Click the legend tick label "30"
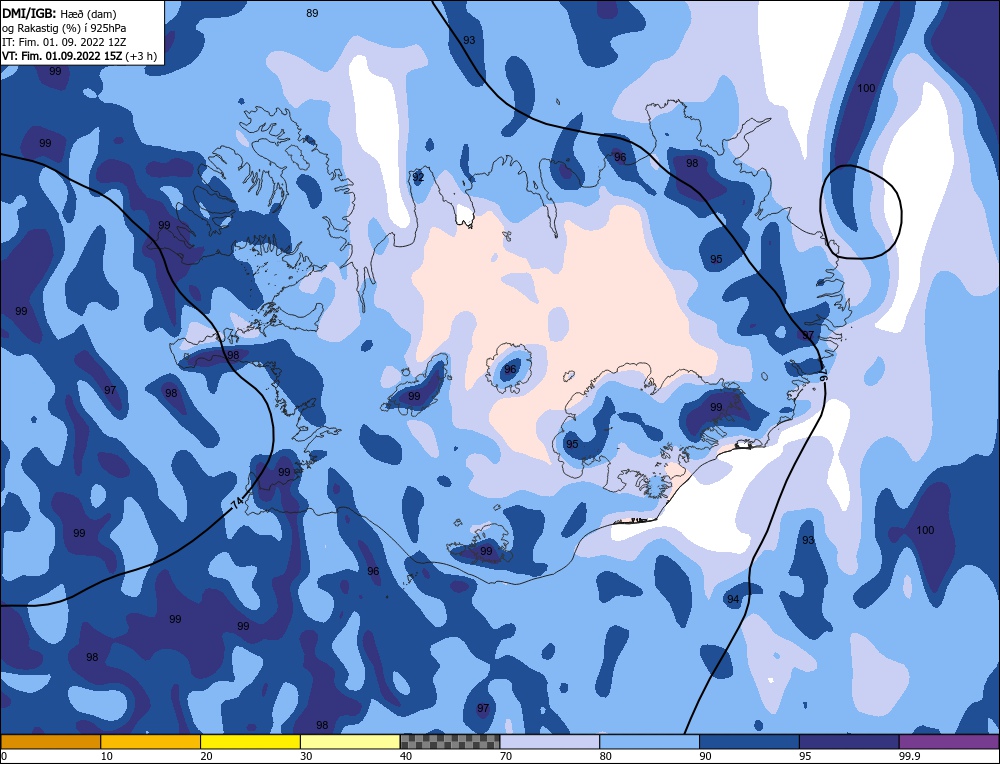 point(306,756)
